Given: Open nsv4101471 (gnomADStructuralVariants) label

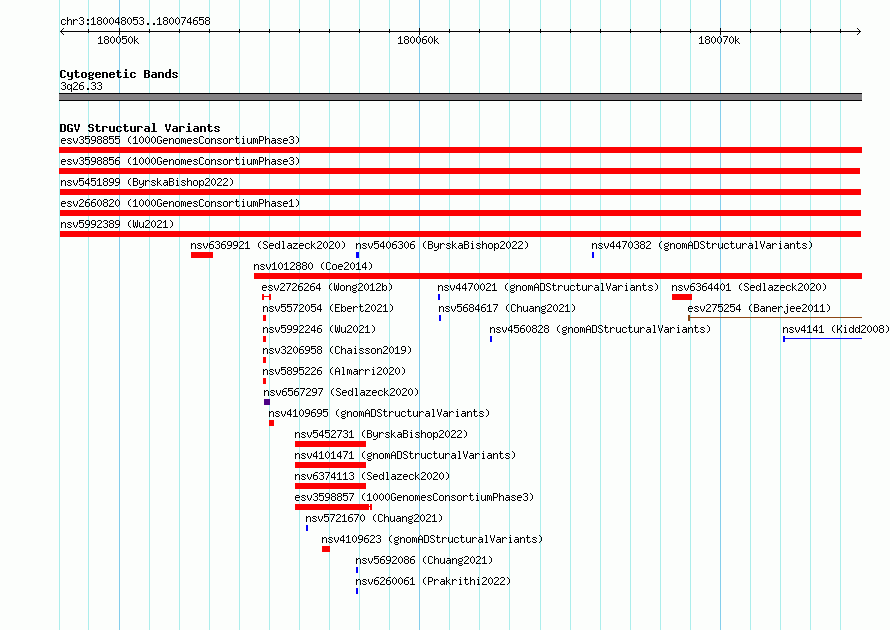Looking at the screenshot, I should coord(405,455).
